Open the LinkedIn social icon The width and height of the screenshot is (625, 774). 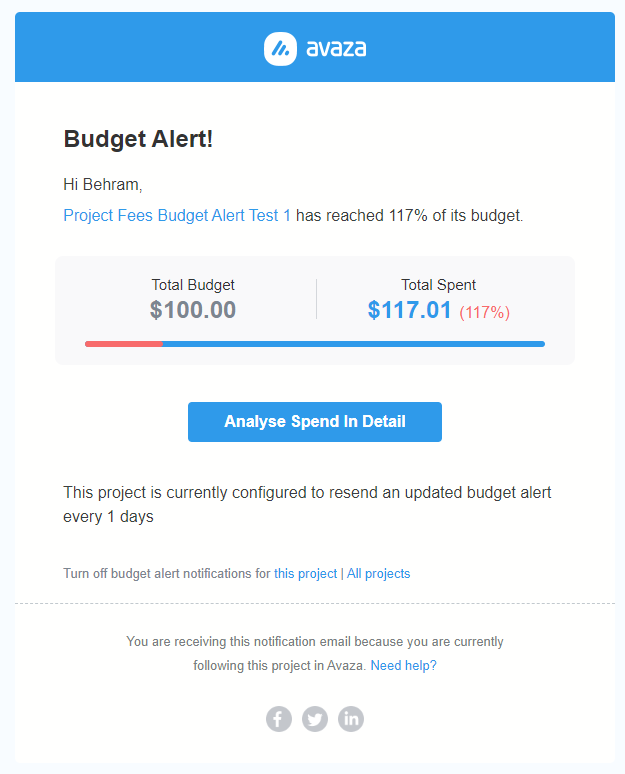(x=351, y=719)
